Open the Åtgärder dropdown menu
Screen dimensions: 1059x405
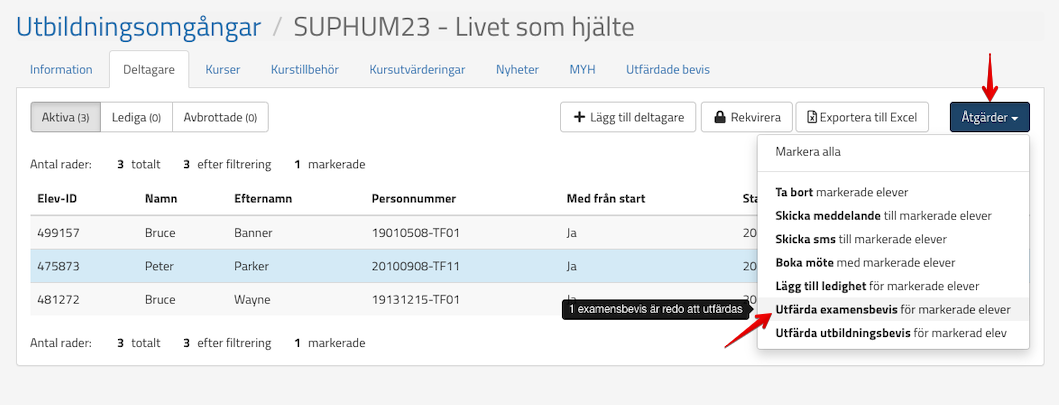click(x=989, y=117)
